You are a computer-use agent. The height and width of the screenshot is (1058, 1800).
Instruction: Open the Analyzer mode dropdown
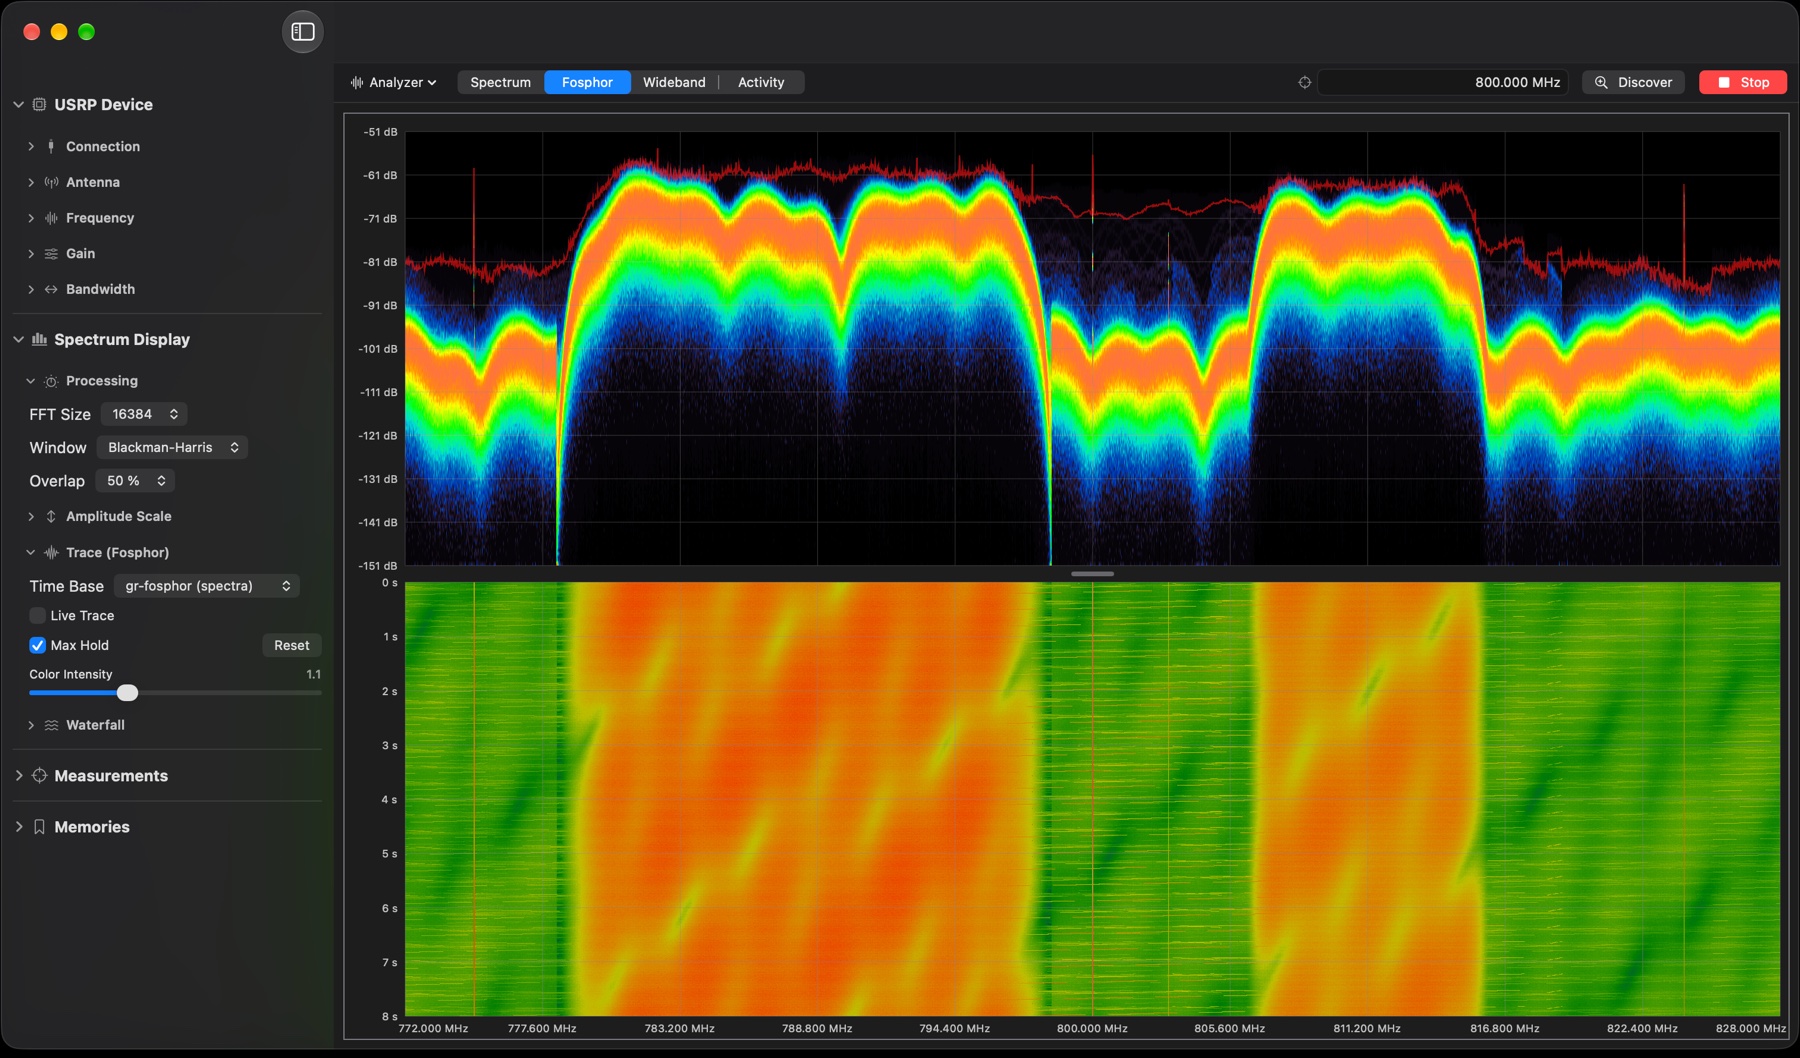[393, 82]
